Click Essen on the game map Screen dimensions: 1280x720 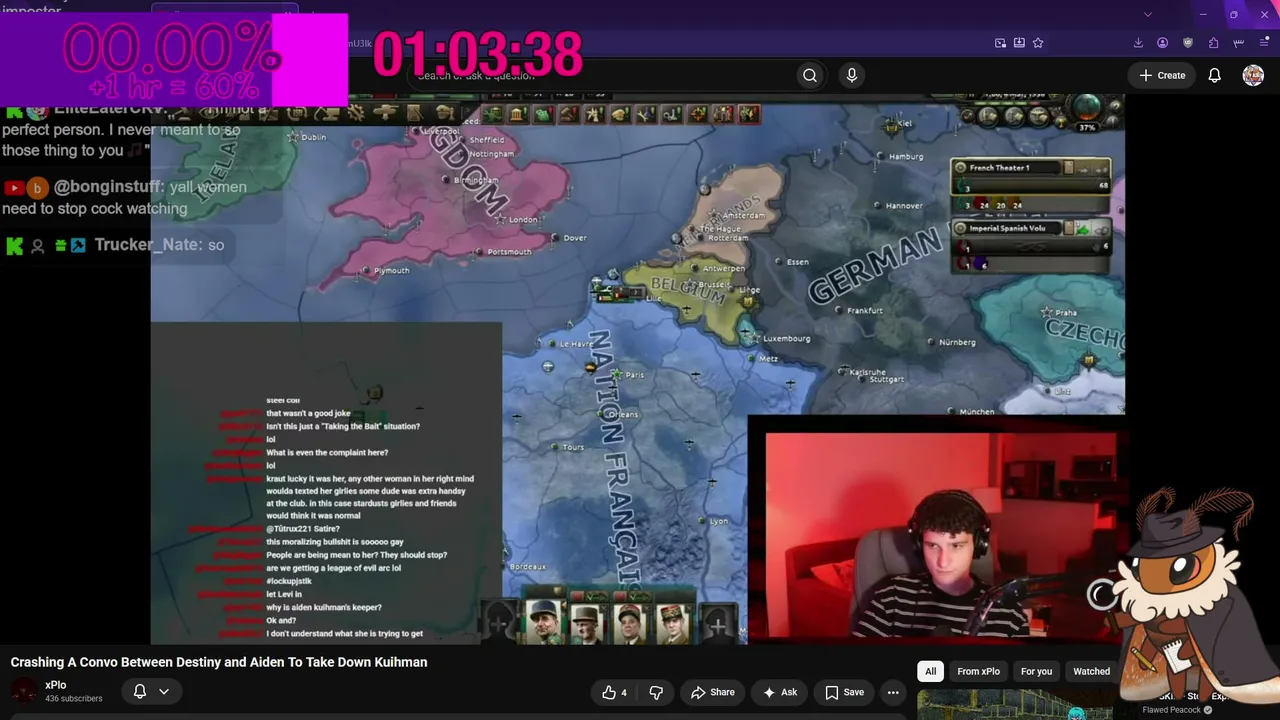click(x=797, y=262)
